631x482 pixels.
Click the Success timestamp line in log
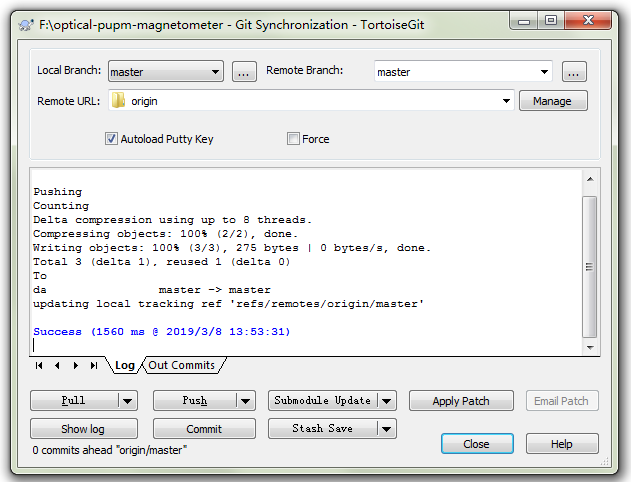pyautogui.click(x=162, y=332)
